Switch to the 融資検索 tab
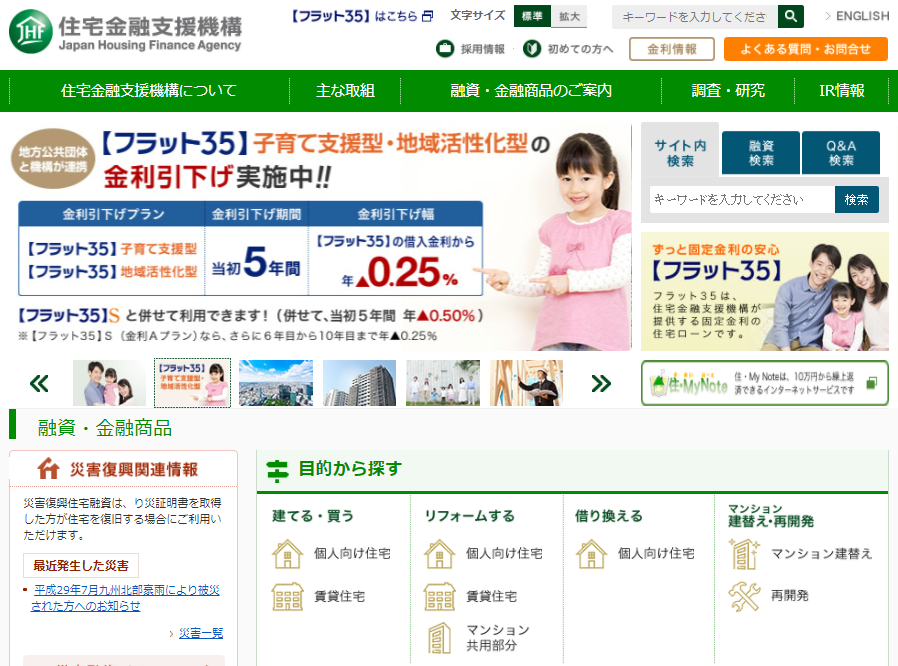Screen dimensions: 898x666 pyautogui.click(x=761, y=153)
